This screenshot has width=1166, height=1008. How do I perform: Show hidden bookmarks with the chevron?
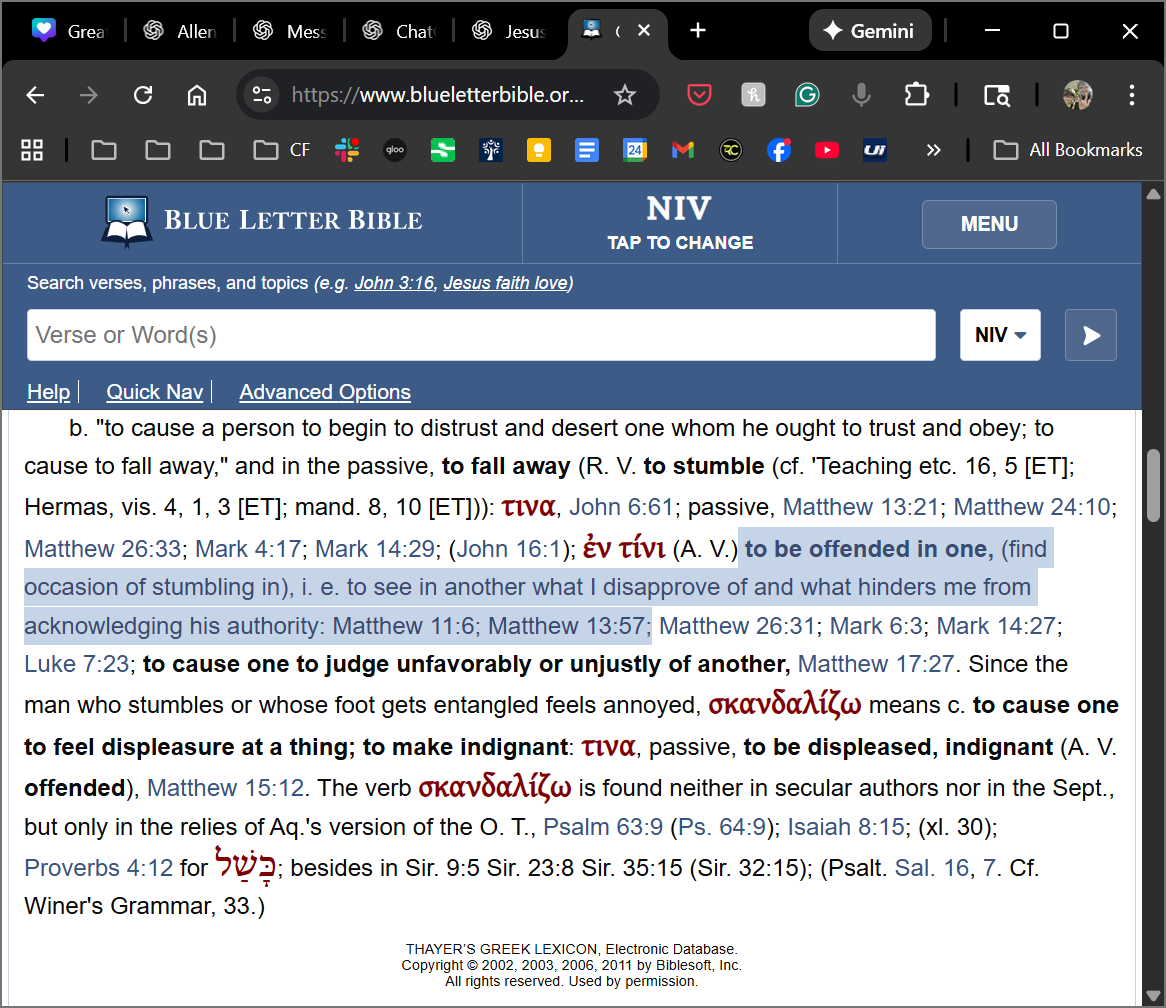click(x=933, y=150)
